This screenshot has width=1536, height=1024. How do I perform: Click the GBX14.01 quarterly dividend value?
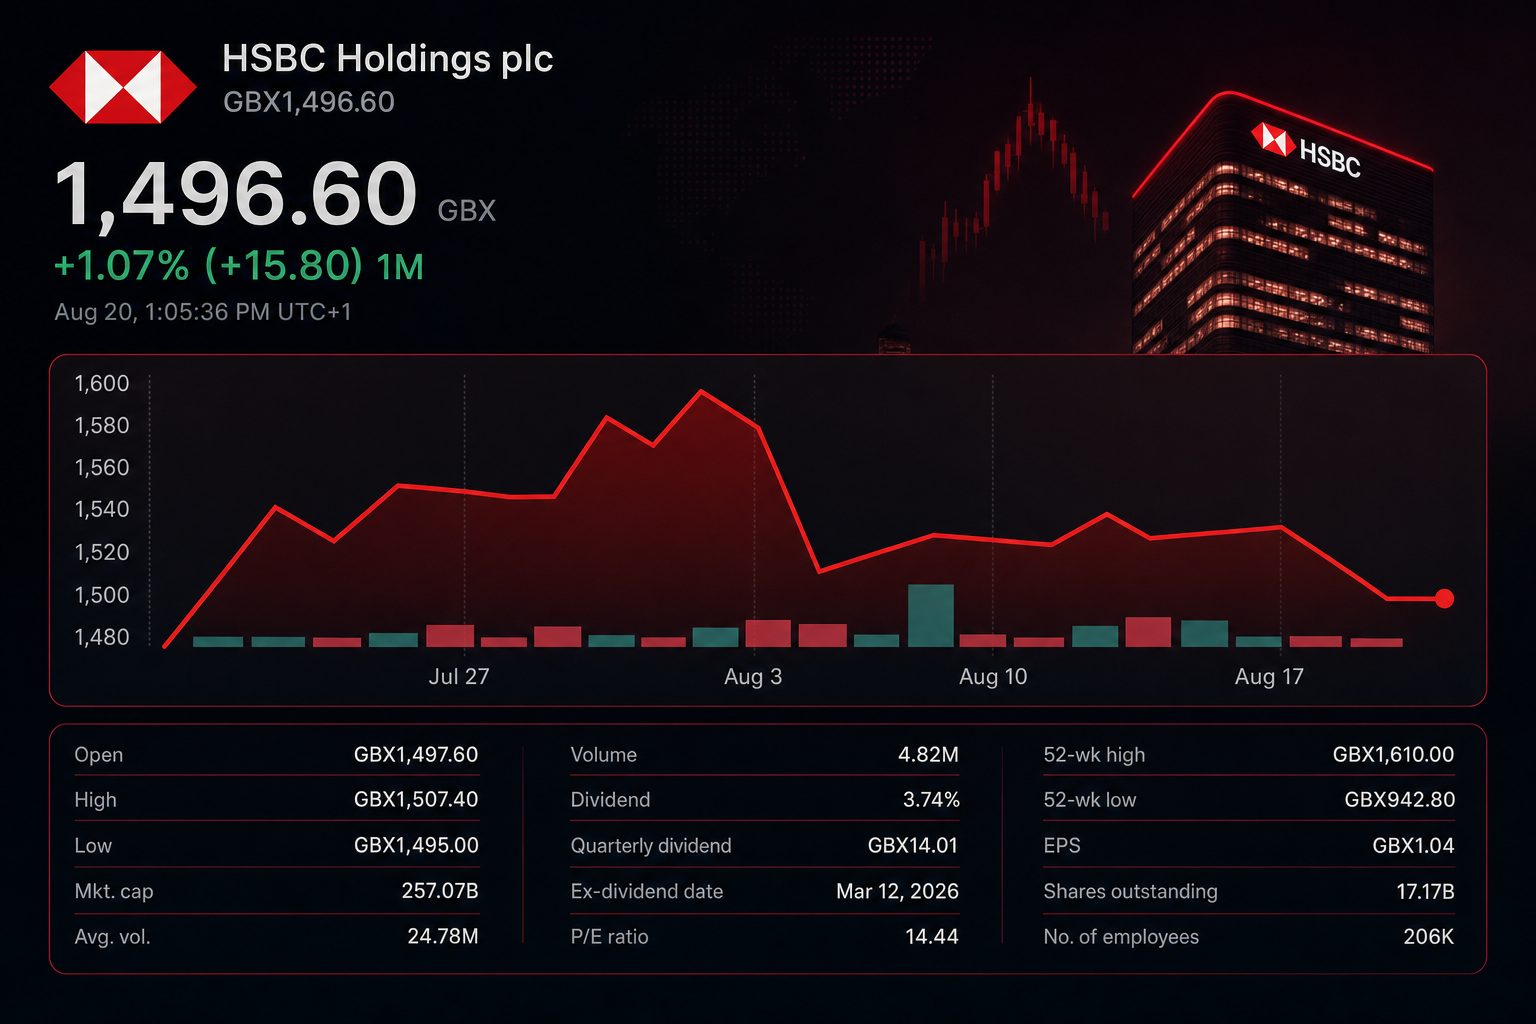913,846
